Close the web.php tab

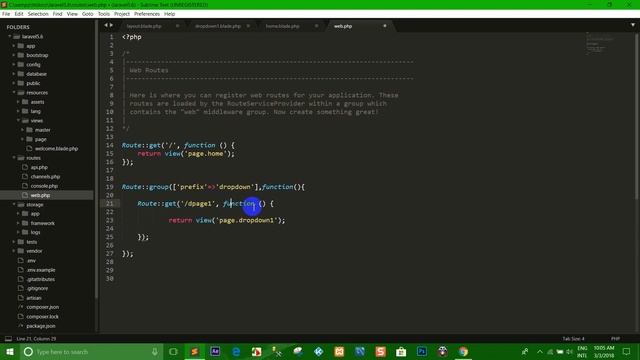coord(384,26)
